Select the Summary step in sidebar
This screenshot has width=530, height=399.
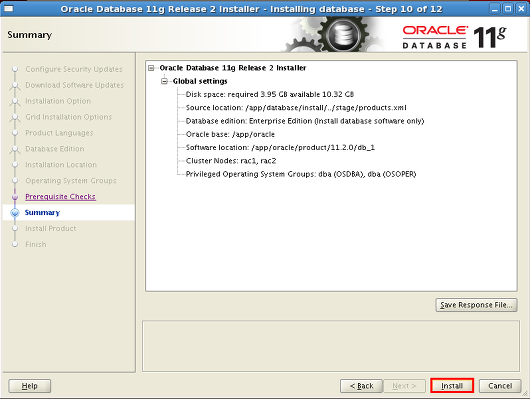42,212
